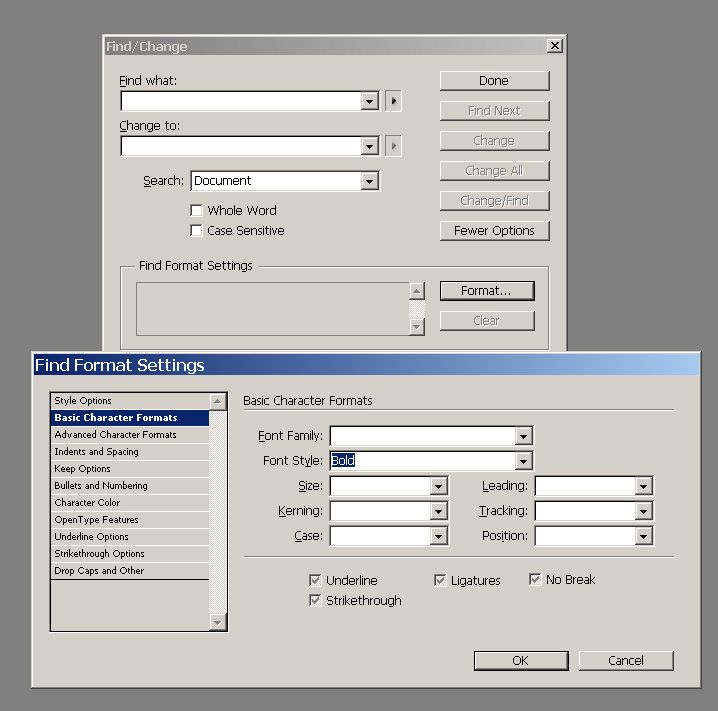Expand the Find what history dropdown
The width and height of the screenshot is (718, 711).
coord(369,101)
